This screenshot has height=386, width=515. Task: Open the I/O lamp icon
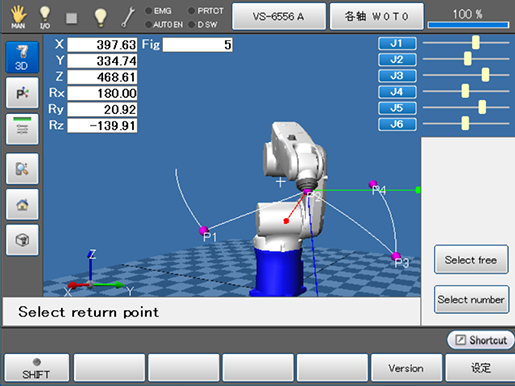[45, 17]
